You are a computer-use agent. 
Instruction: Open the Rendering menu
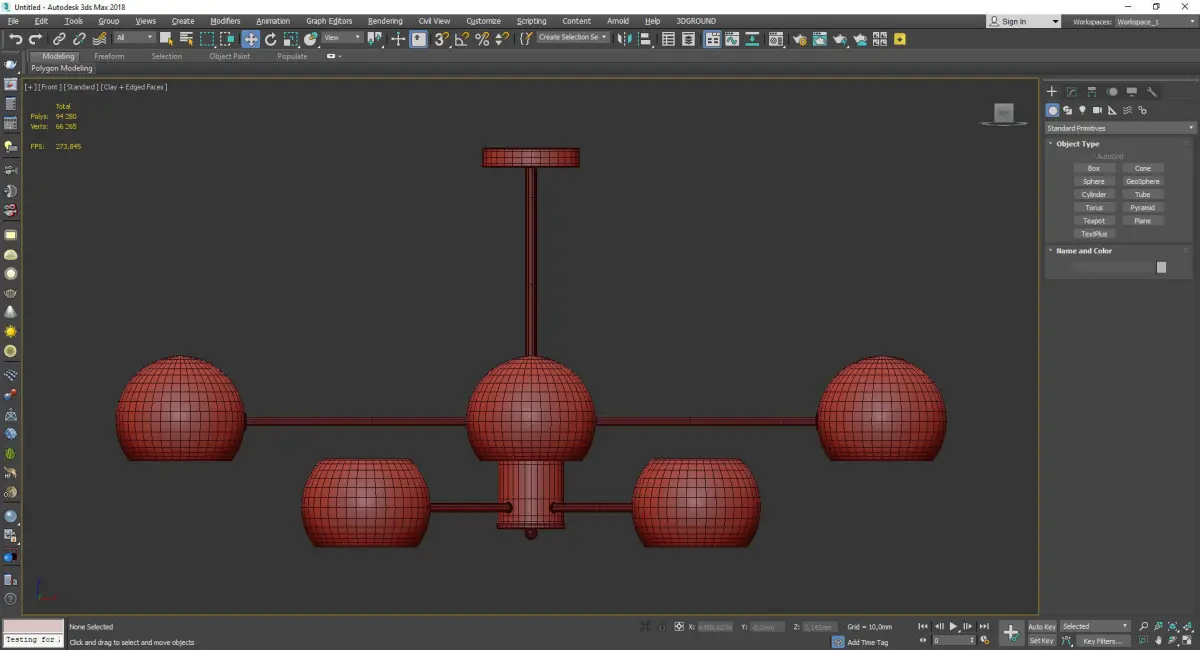coord(385,21)
